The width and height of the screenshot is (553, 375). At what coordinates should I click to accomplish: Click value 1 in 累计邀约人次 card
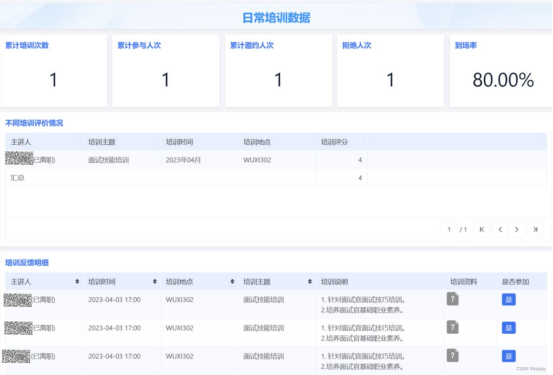pyautogui.click(x=278, y=80)
